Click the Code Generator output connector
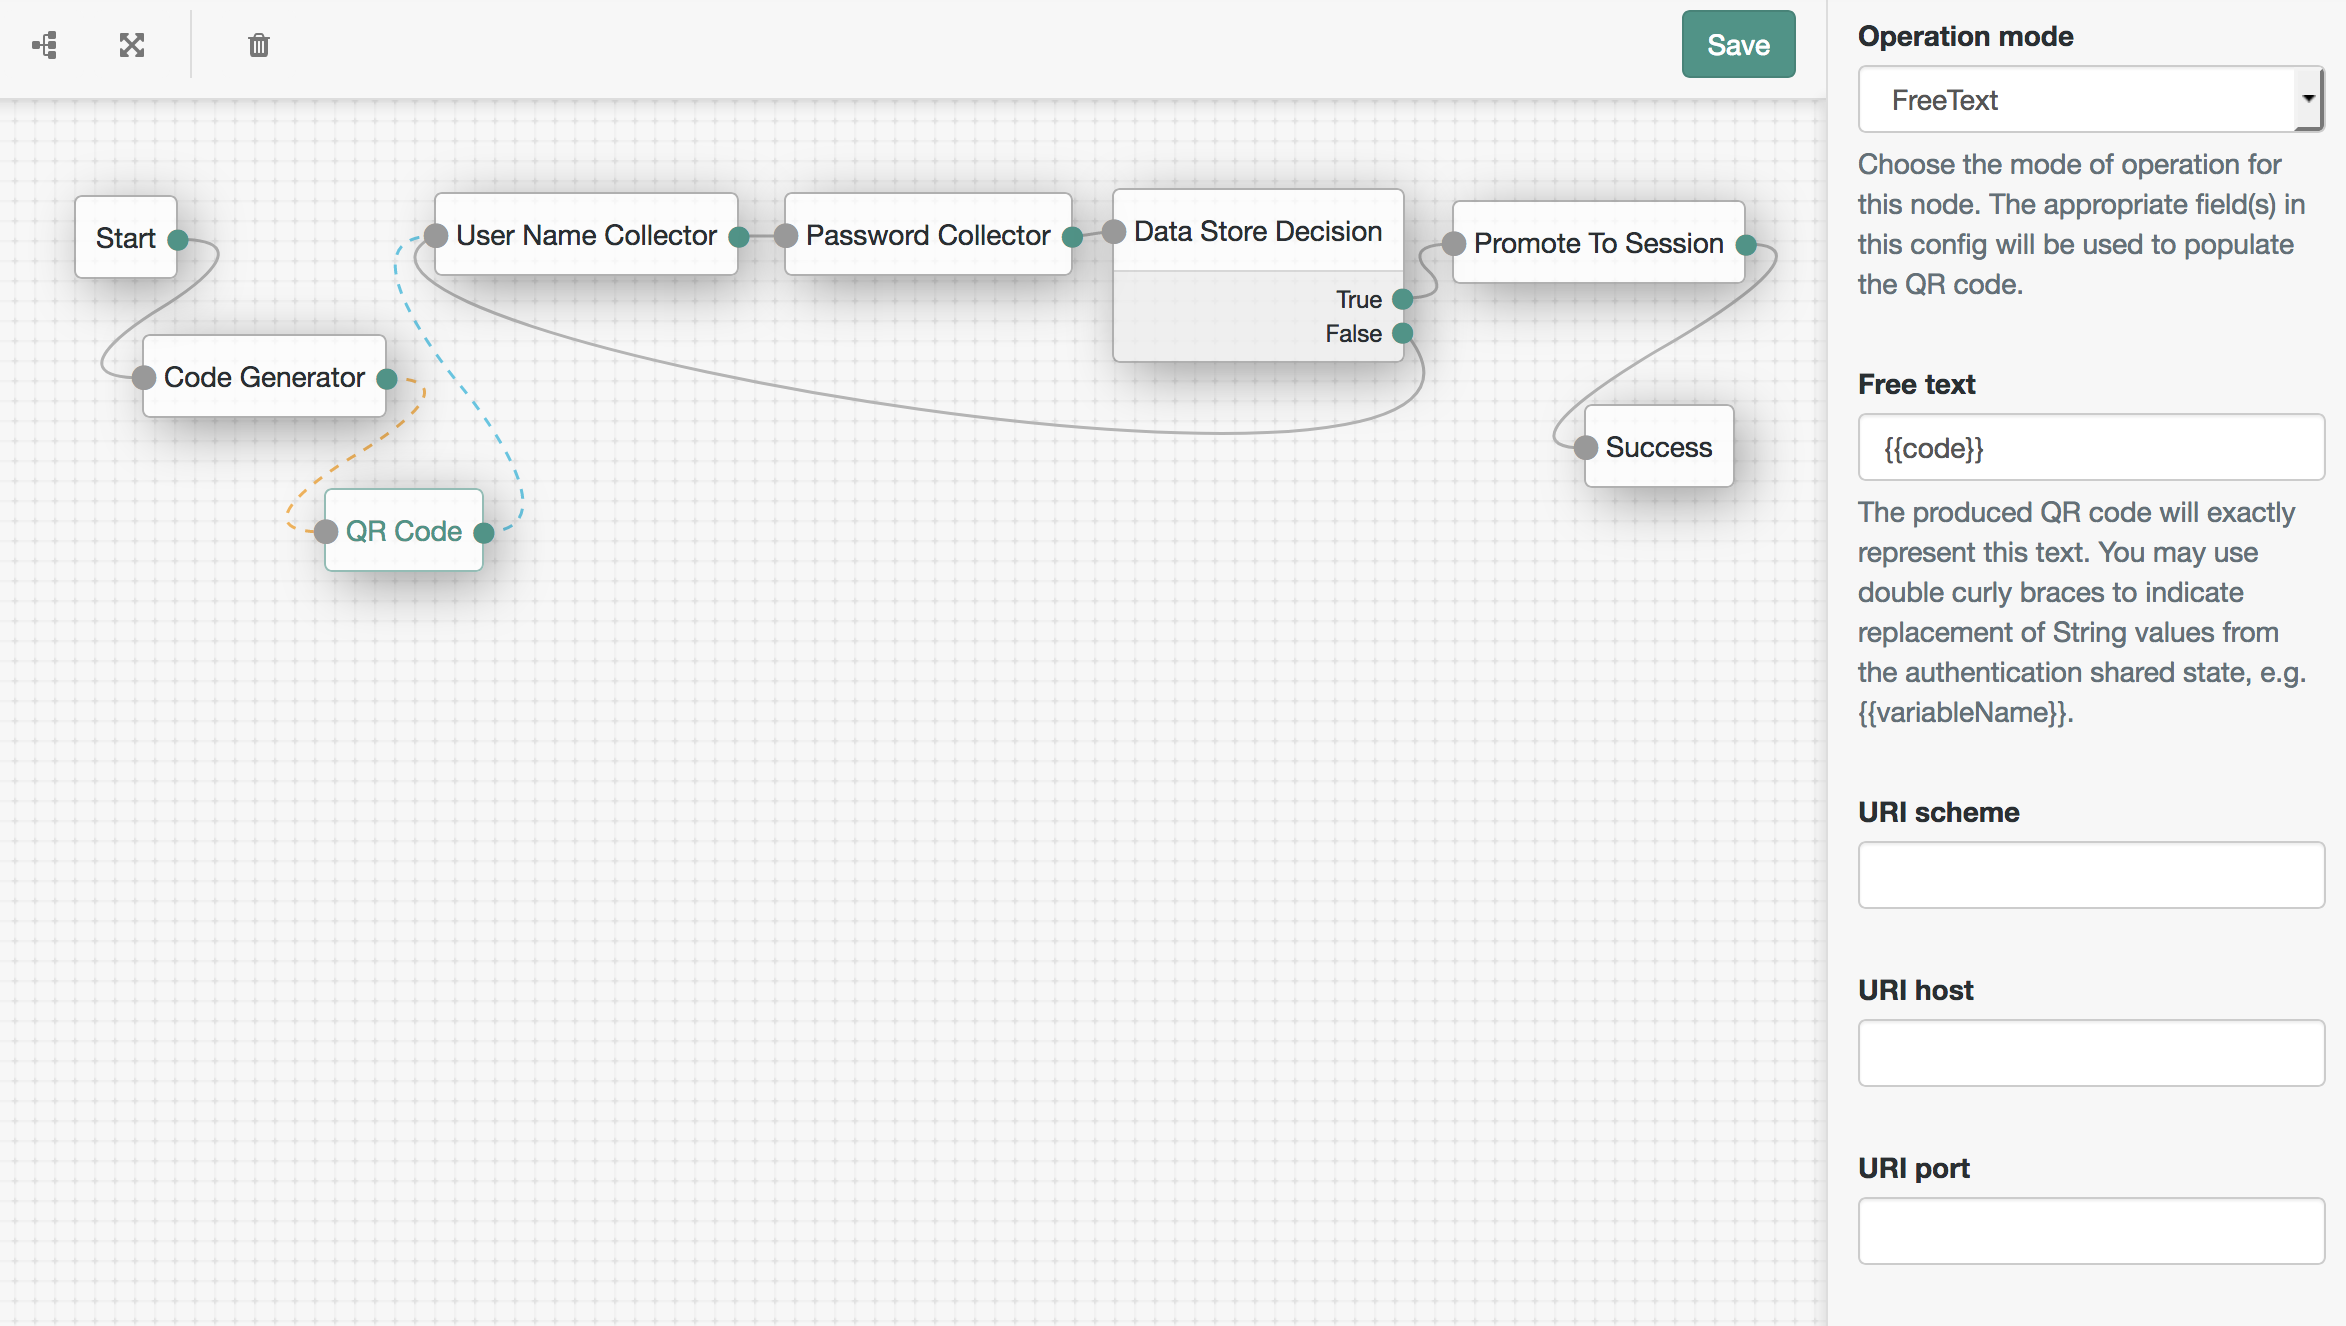 (387, 379)
